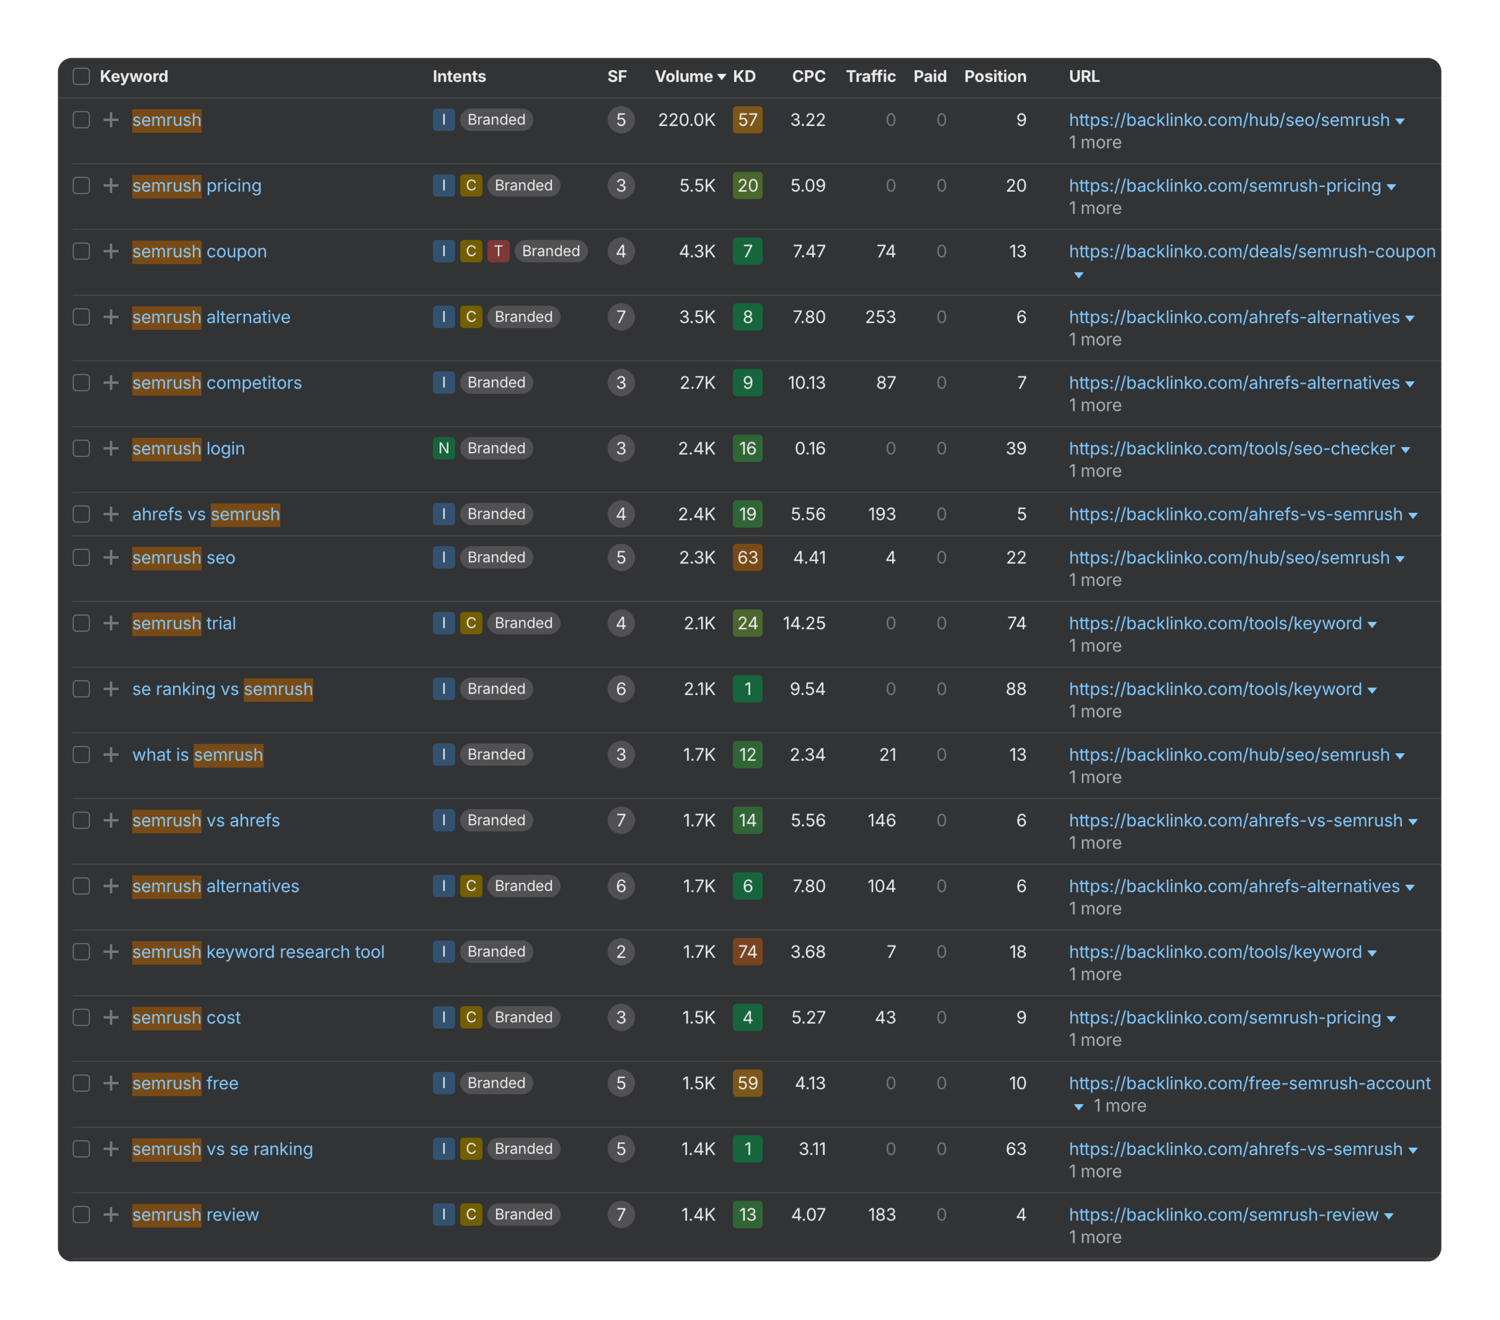Open URL dropdown in 'semrush trial' row
This screenshot has width=1500, height=1320.
(x=1372, y=625)
